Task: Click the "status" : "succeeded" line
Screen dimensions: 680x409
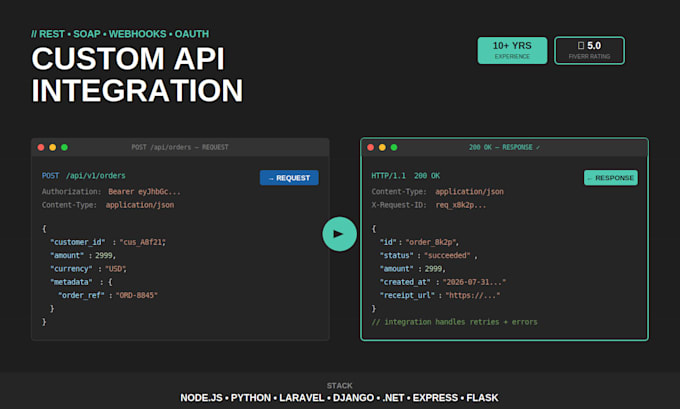Action: pyautogui.click(x=428, y=255)
